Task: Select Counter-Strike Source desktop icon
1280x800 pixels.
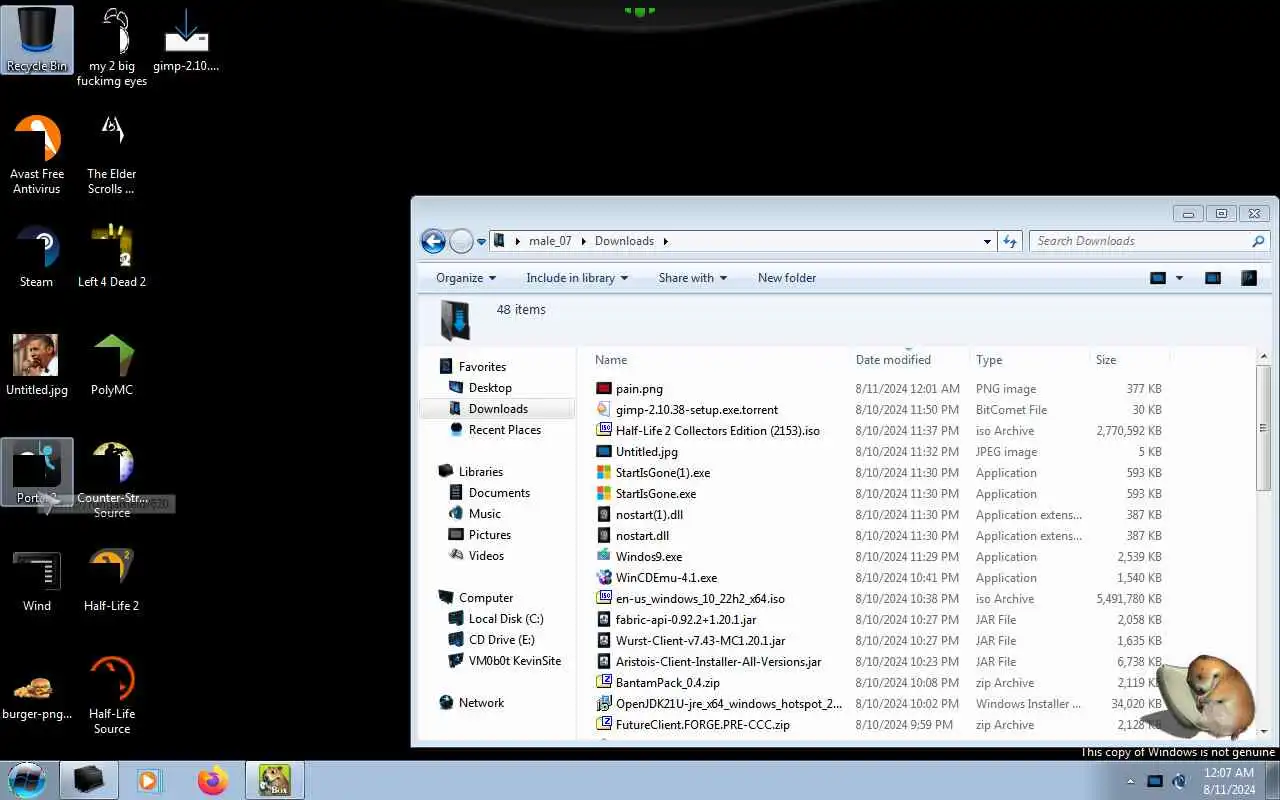Action: coord(112,478)
